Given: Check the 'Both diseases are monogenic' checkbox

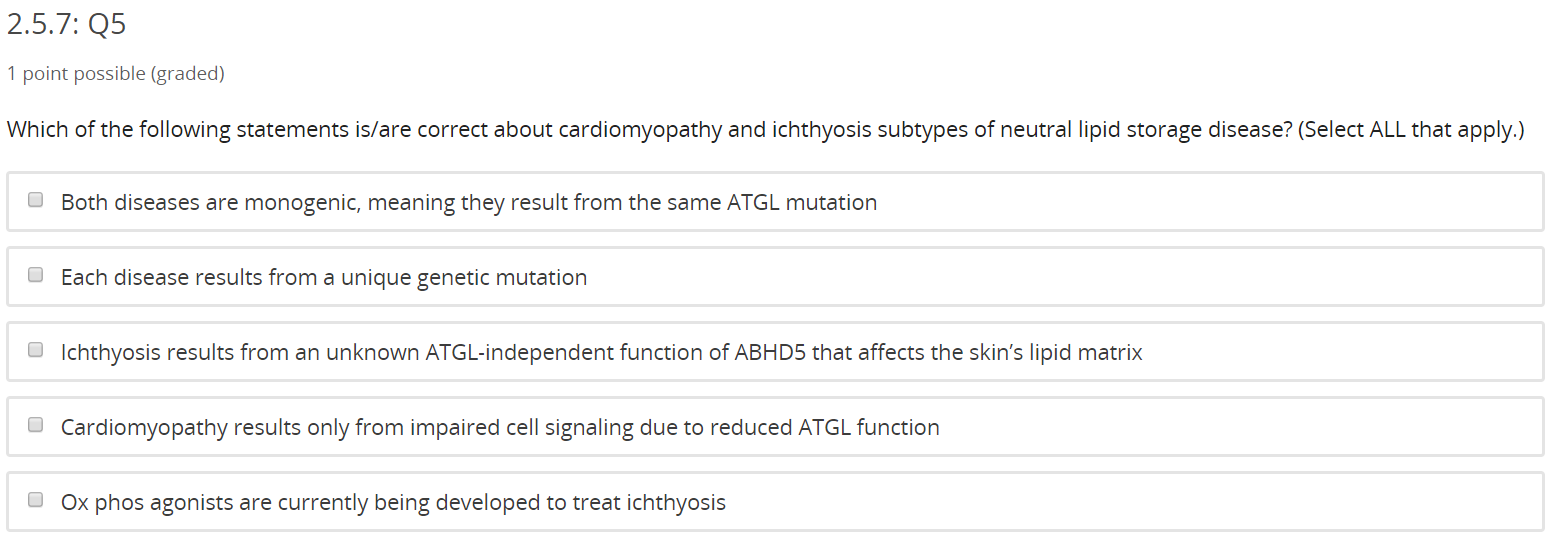Looking at the screenshot, I should [x=36, y=200].
